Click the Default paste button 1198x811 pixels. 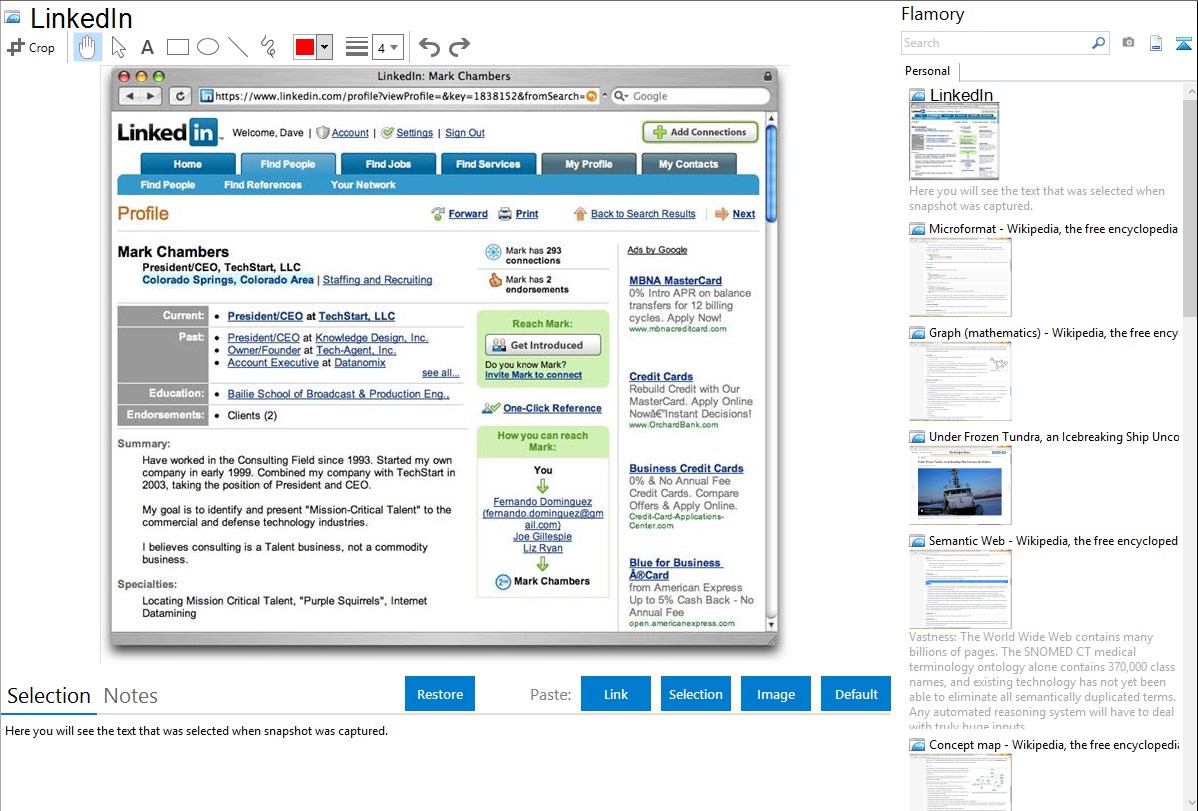856,694
